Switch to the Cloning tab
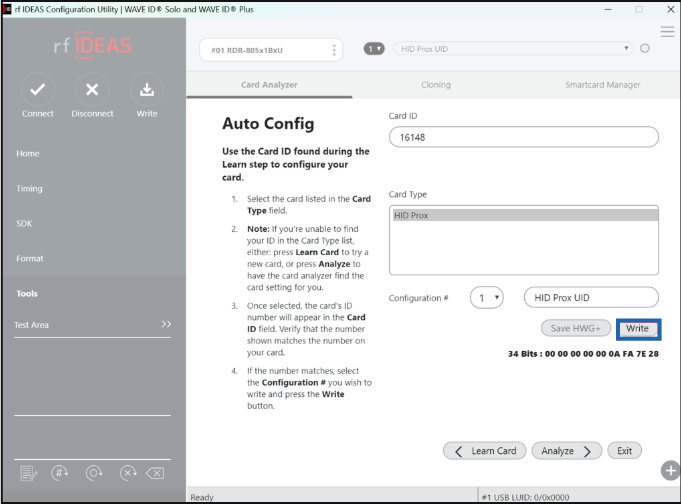 436,85
